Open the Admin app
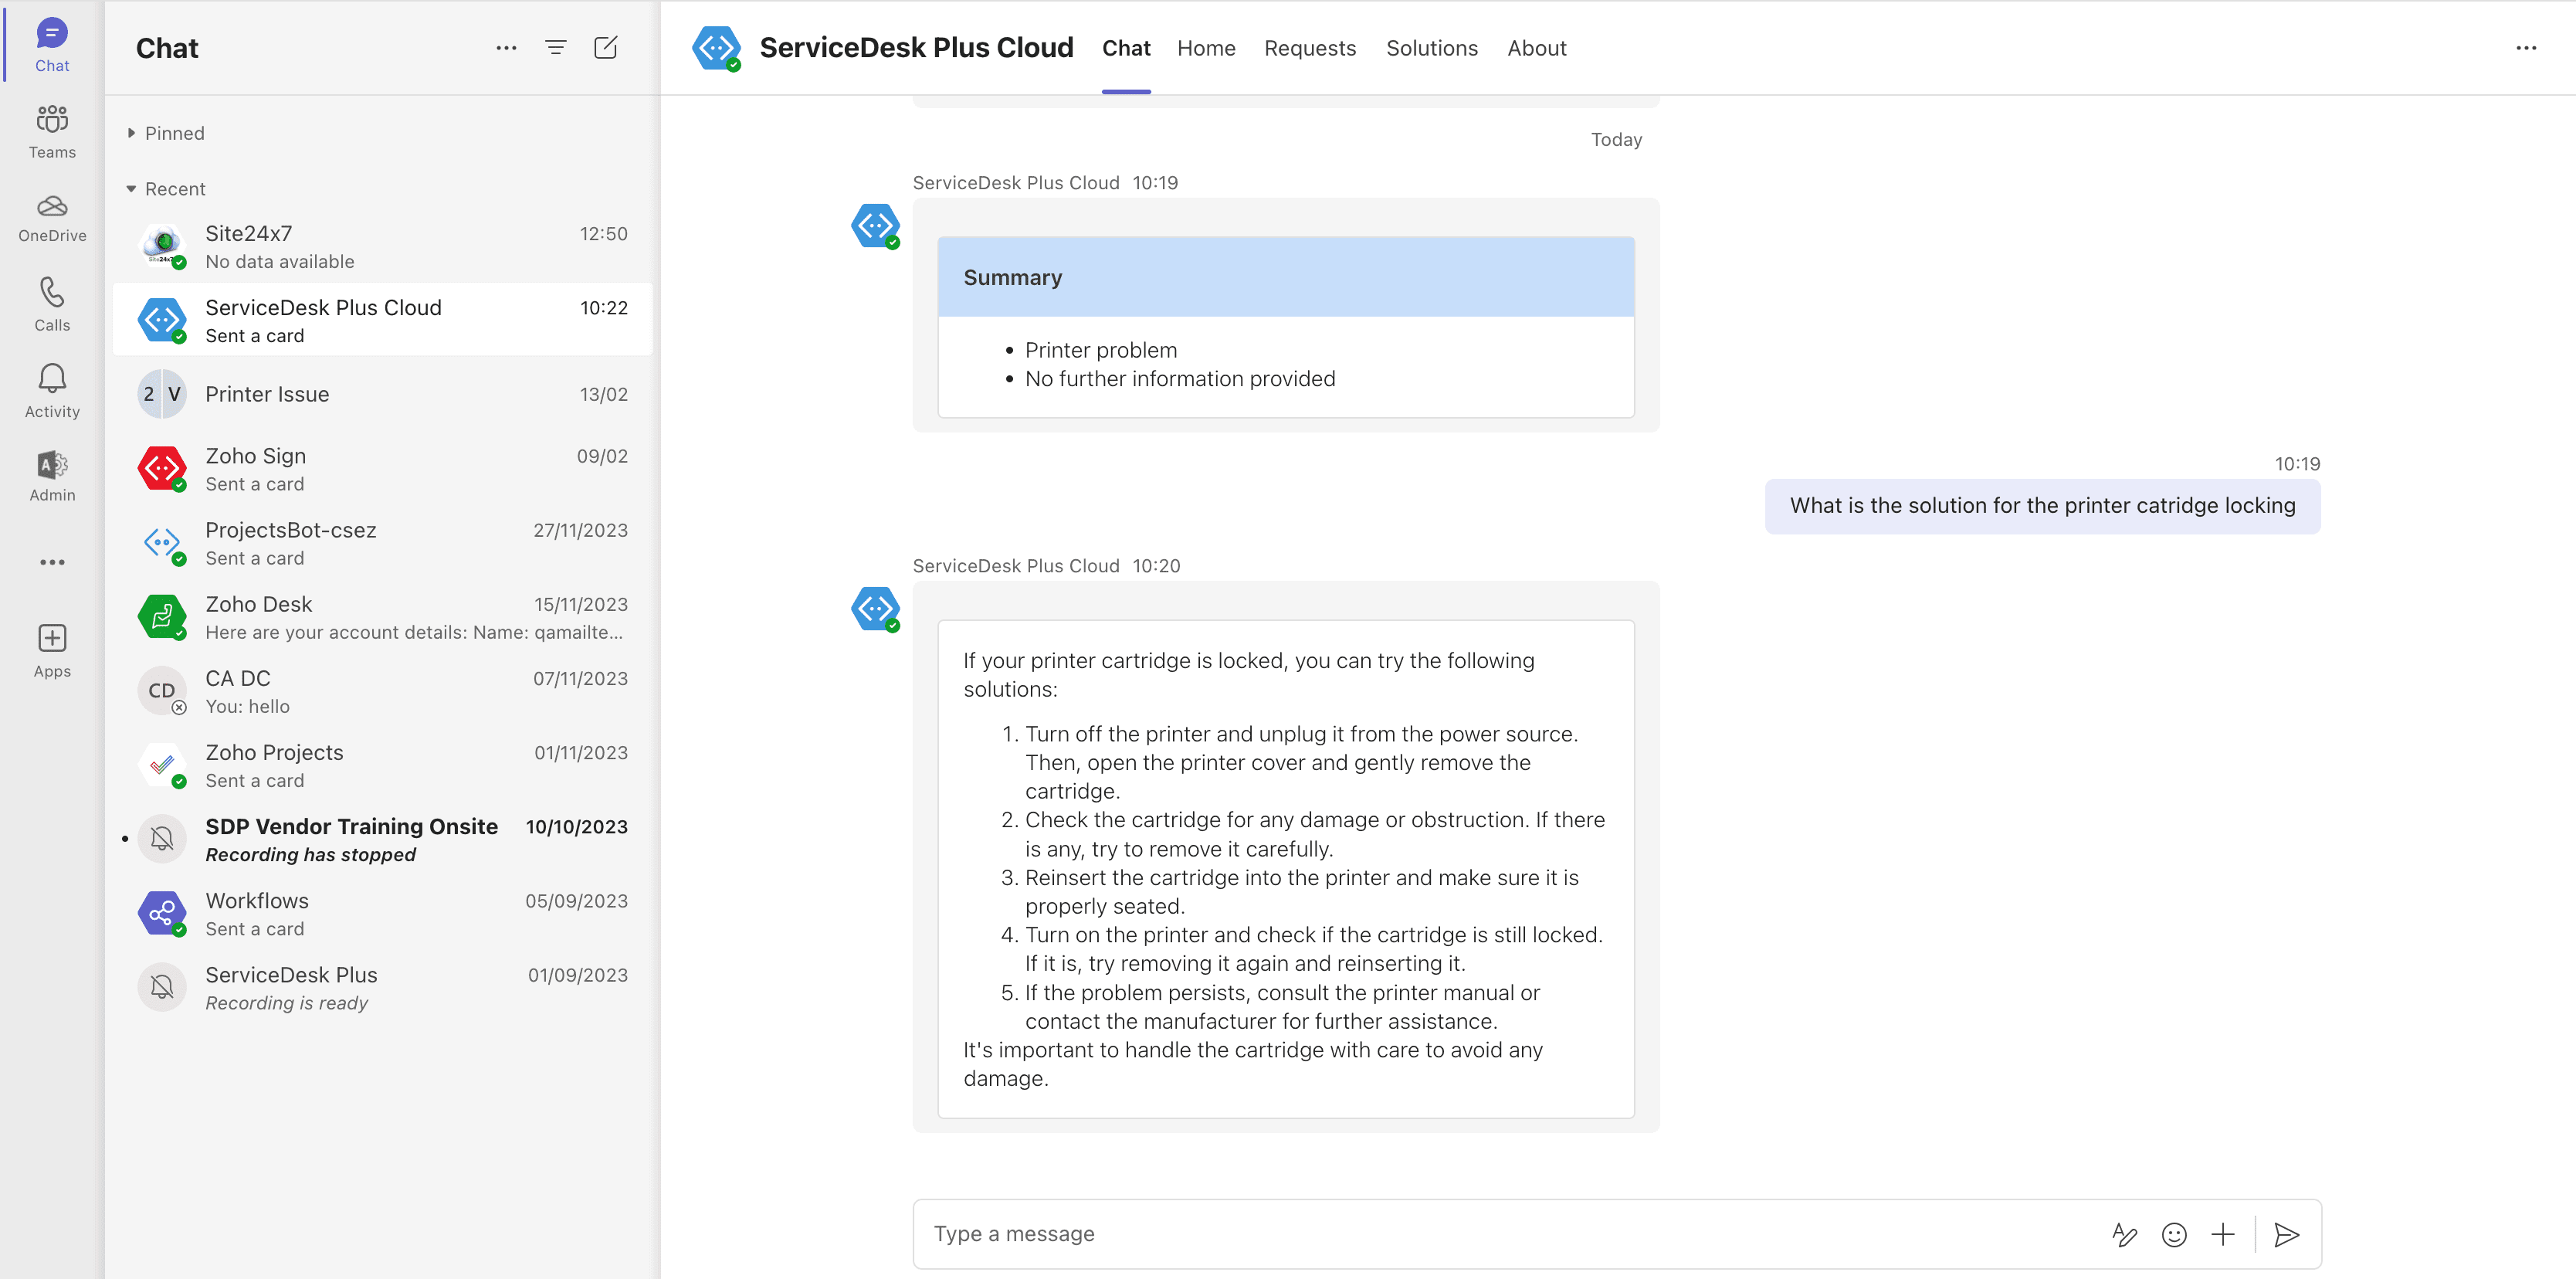The width and height of the screenshot is (2576, 1279). [51, 470]
